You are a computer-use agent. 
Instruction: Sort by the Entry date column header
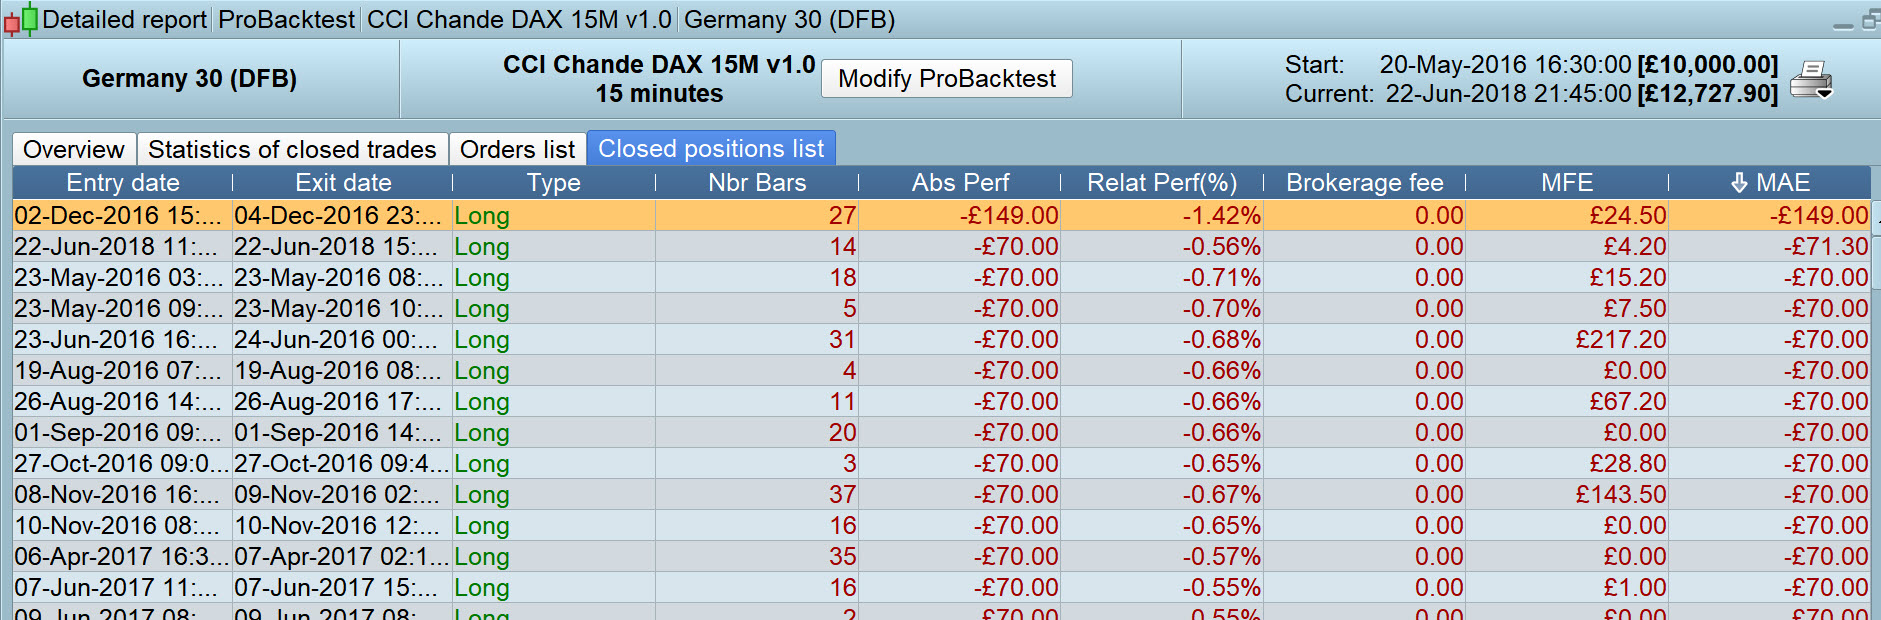point(123,183)
